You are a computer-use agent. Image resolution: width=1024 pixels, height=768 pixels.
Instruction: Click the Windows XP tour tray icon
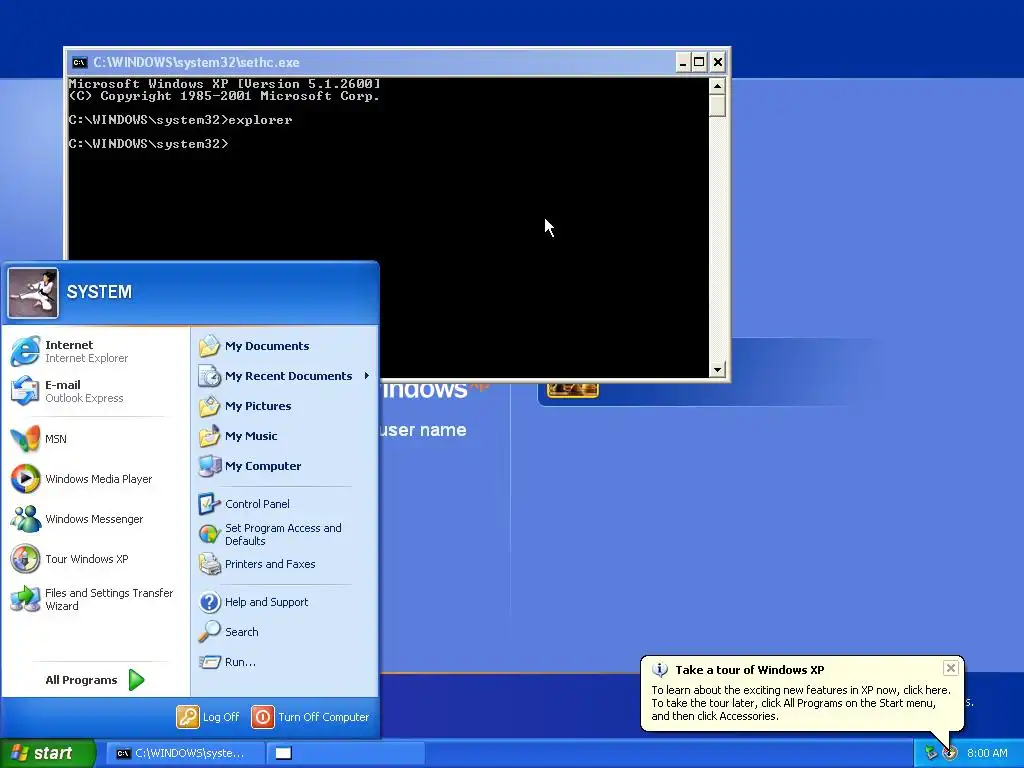tap(950, 753)
